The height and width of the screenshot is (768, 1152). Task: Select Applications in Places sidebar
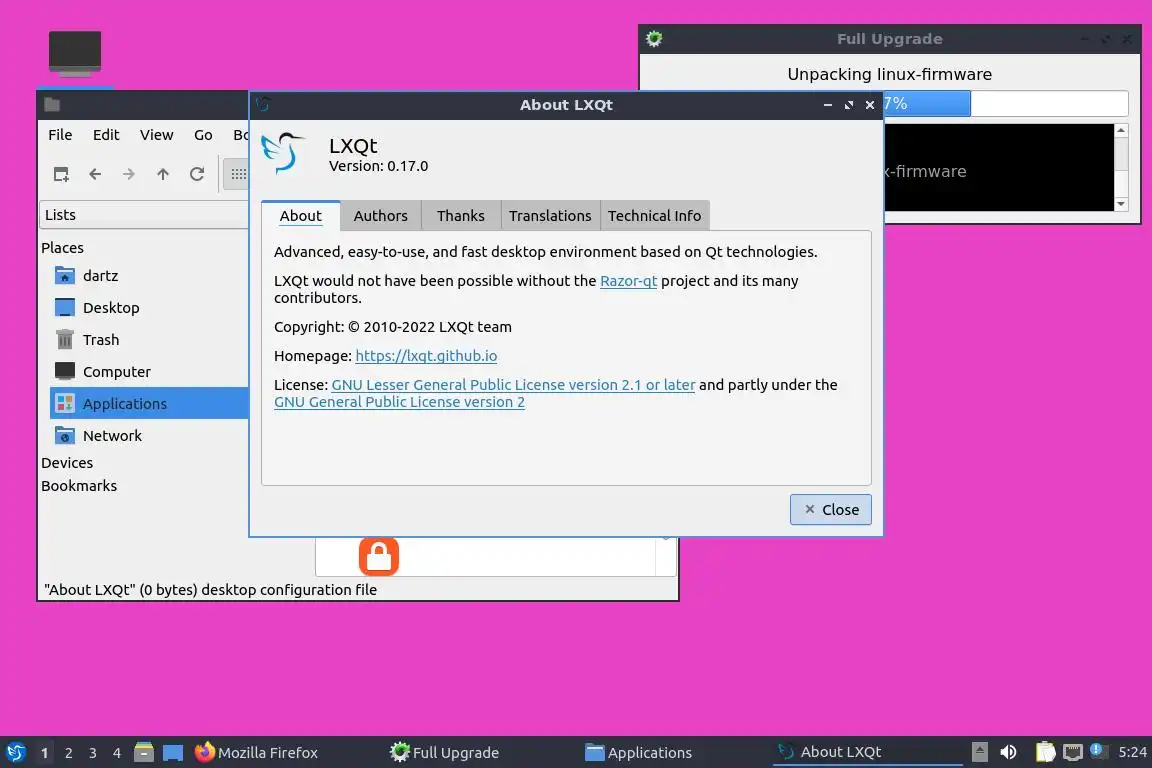pos(149,403)
